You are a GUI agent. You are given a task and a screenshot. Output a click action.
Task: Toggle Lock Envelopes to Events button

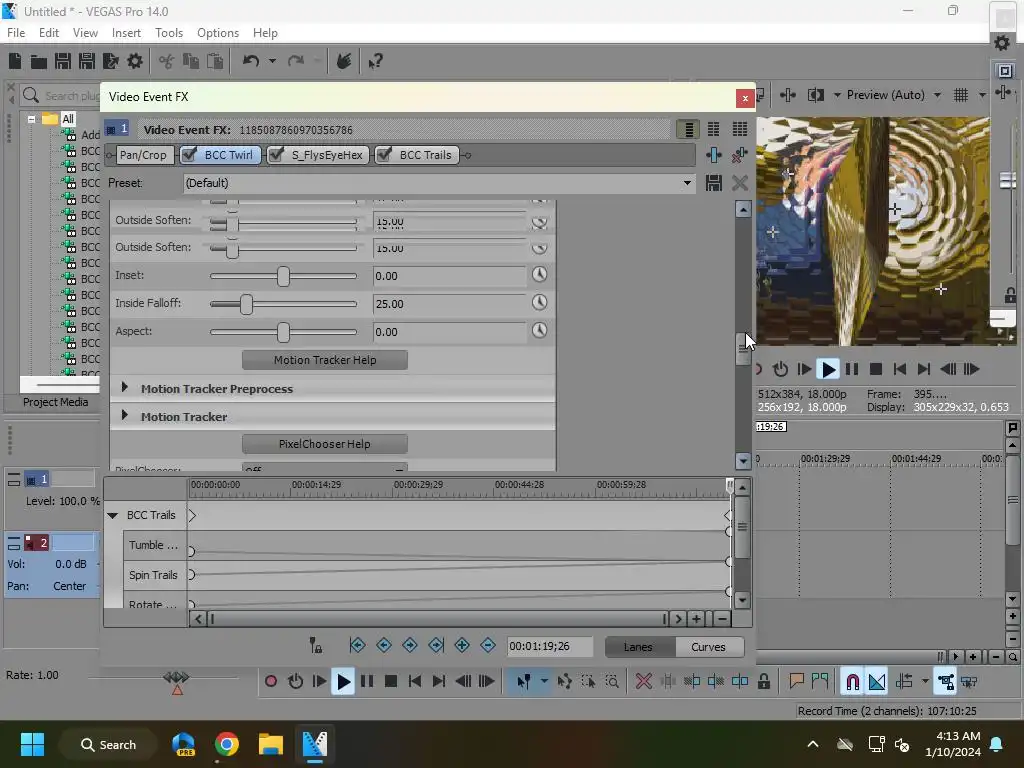(945, 681)
